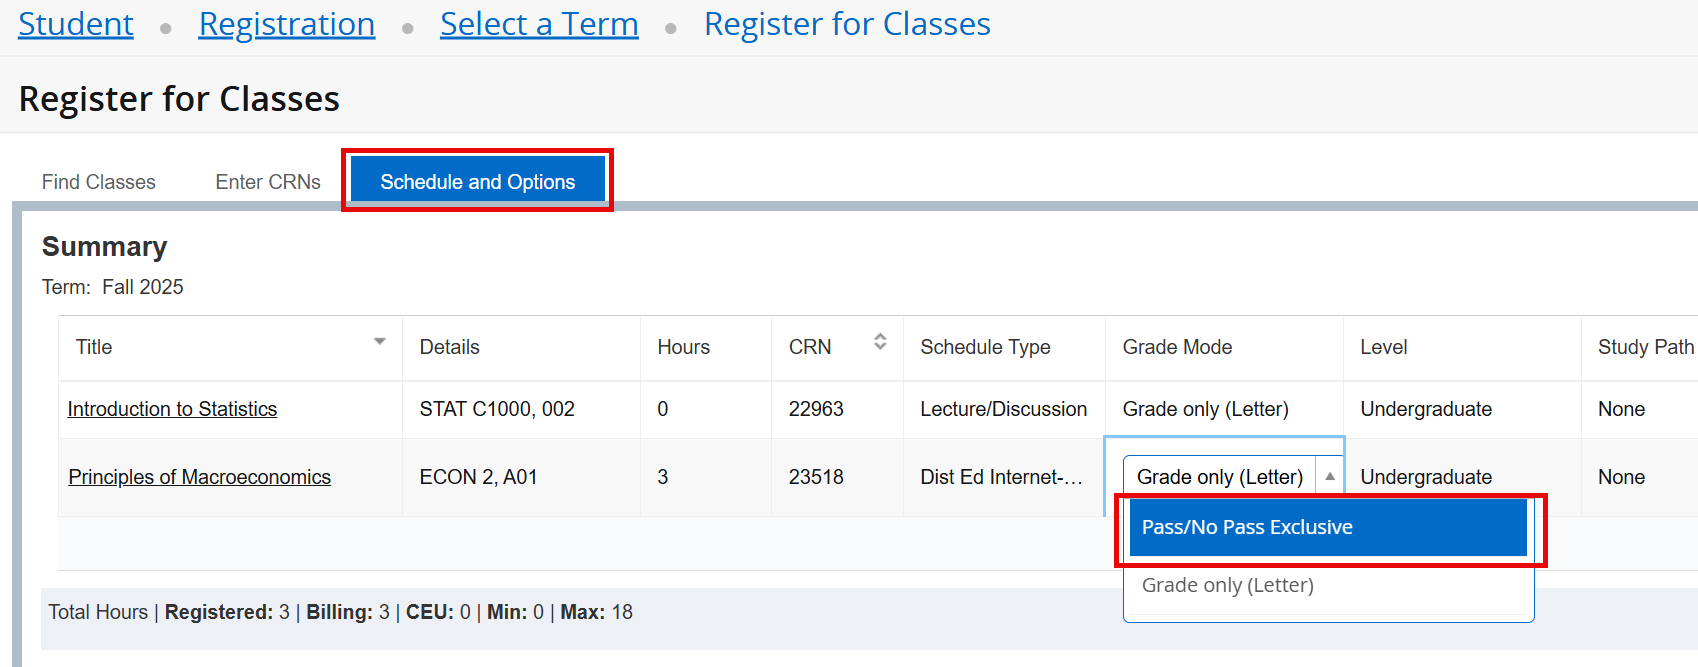
Task: Click the Register for Classes page heading
Action: (x=179, y=99)
